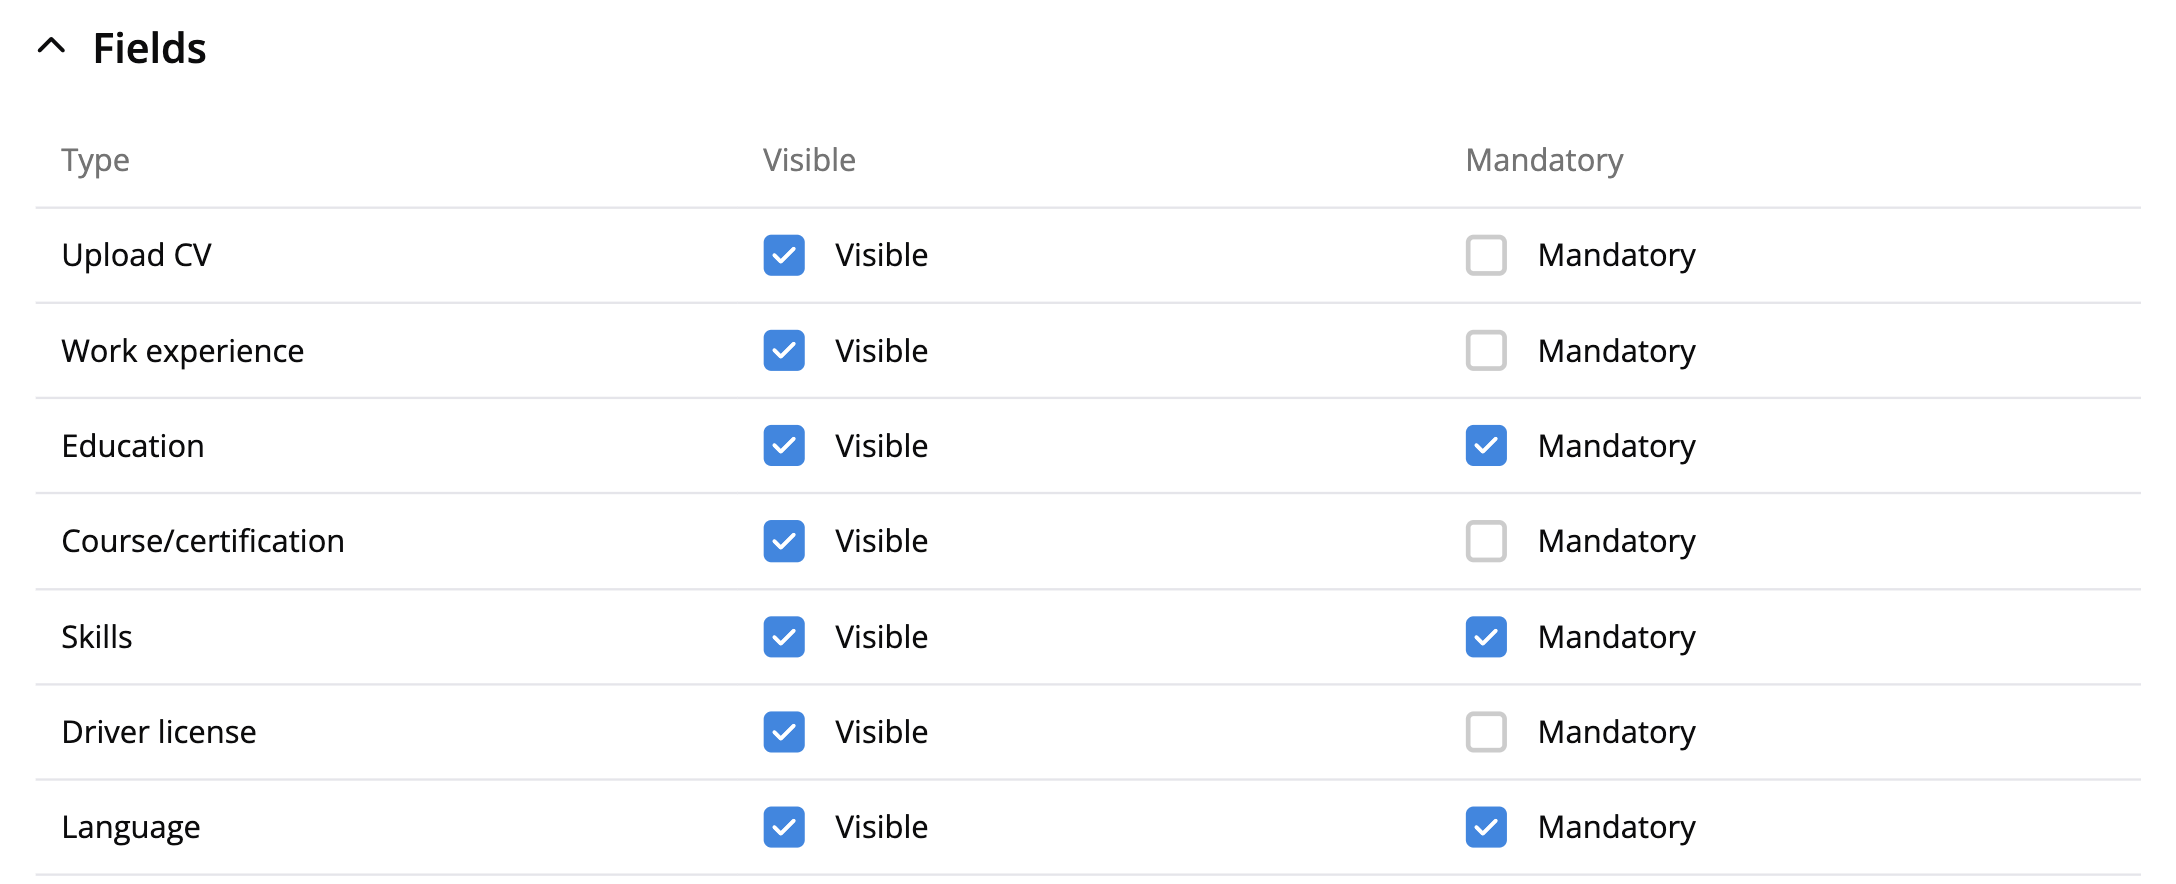
Task: Uncheck Mandatory for Skills
Action: point(1486,637)
